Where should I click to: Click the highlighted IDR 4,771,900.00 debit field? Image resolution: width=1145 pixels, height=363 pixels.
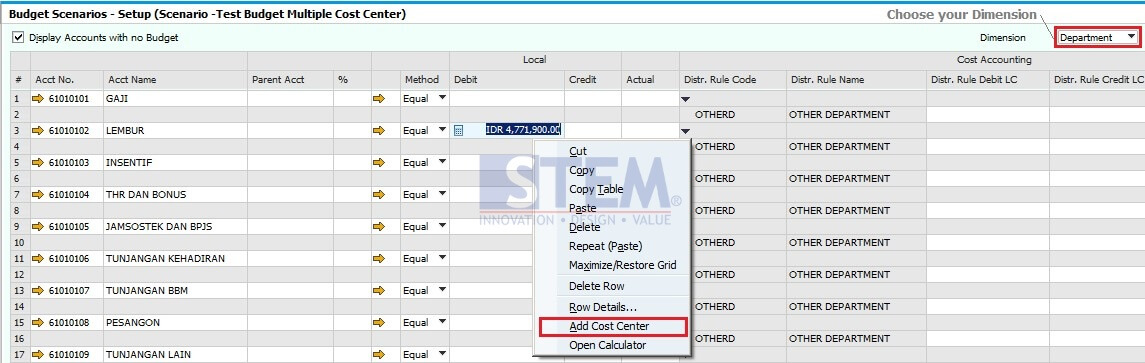pyautogui.click(x=523, y=130)
